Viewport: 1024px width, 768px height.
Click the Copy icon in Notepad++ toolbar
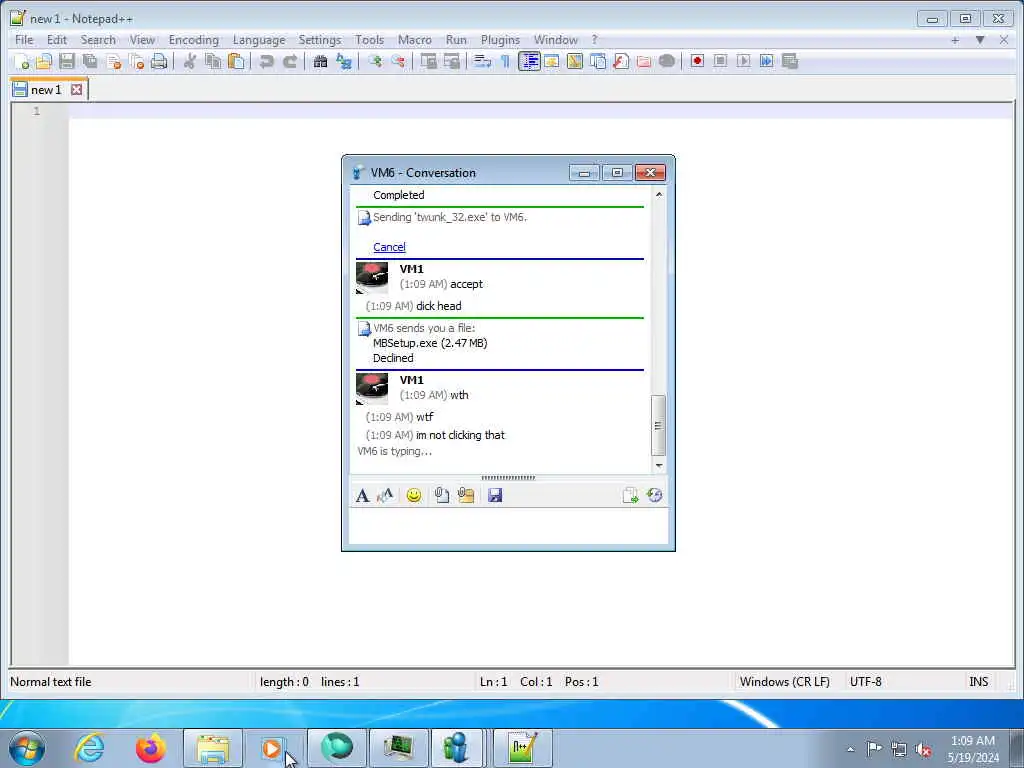(x=213, y=61)
